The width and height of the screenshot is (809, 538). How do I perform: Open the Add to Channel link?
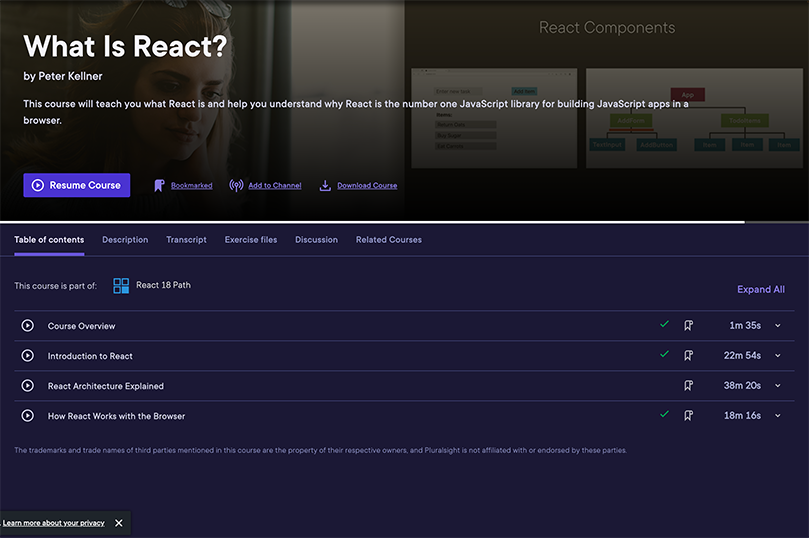coord(274,186)
